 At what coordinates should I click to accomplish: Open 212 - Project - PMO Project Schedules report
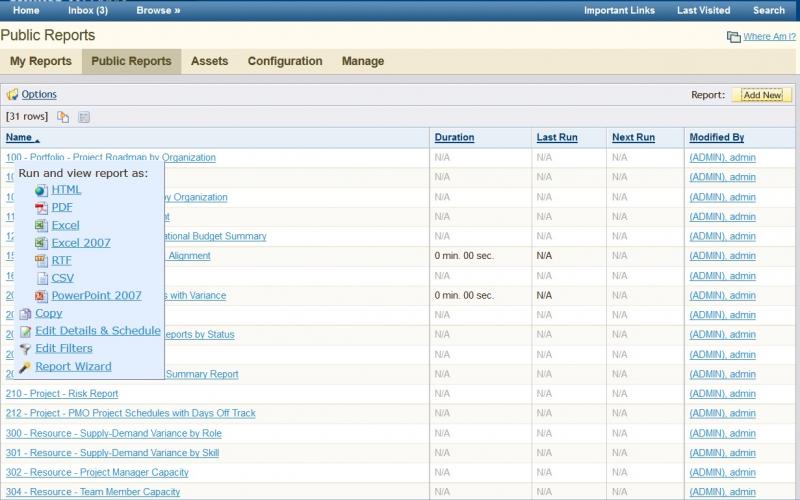tap(131, 413)
